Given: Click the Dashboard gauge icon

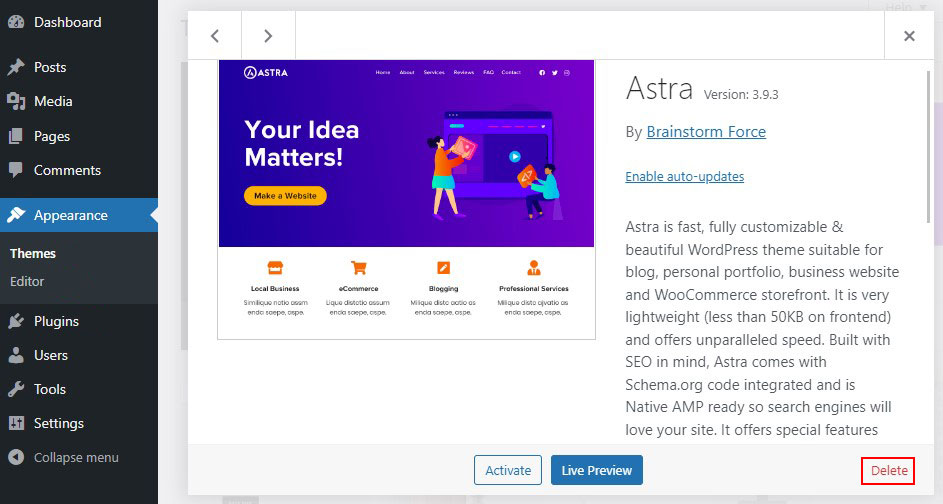Looking at the screenshot, I should (16, 22).
